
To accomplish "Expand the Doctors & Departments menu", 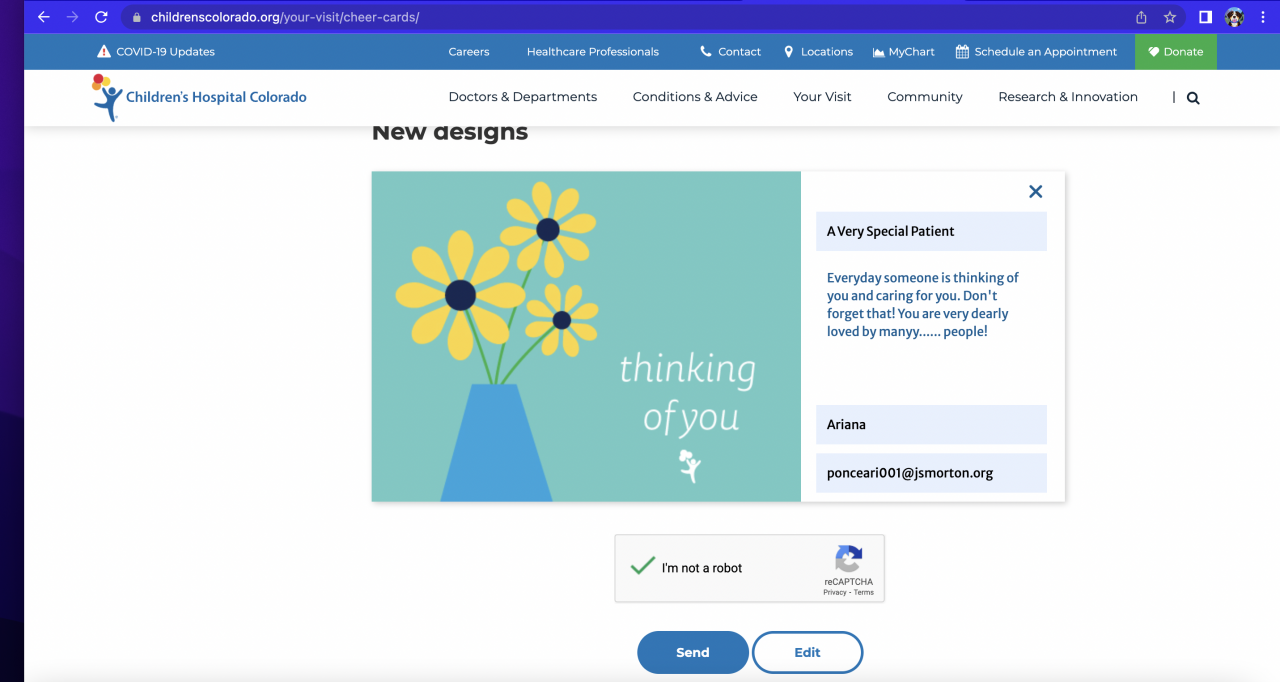I will (522, 97).
